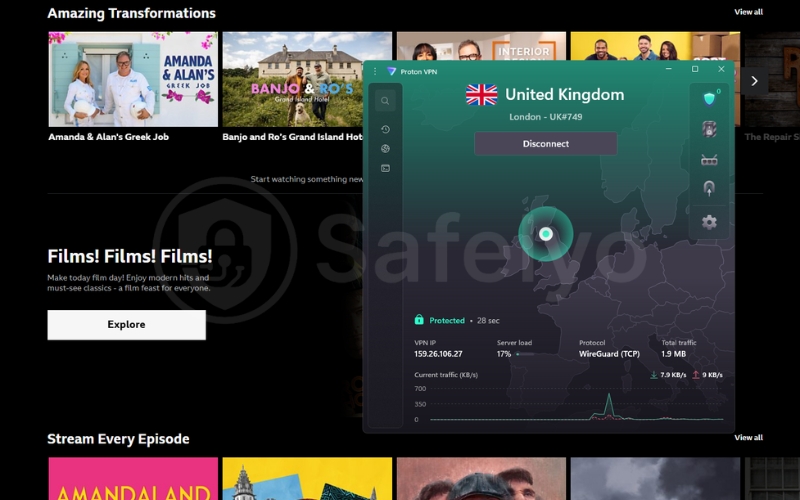Click the VPN IP 159.26.106.27 value

438,354
